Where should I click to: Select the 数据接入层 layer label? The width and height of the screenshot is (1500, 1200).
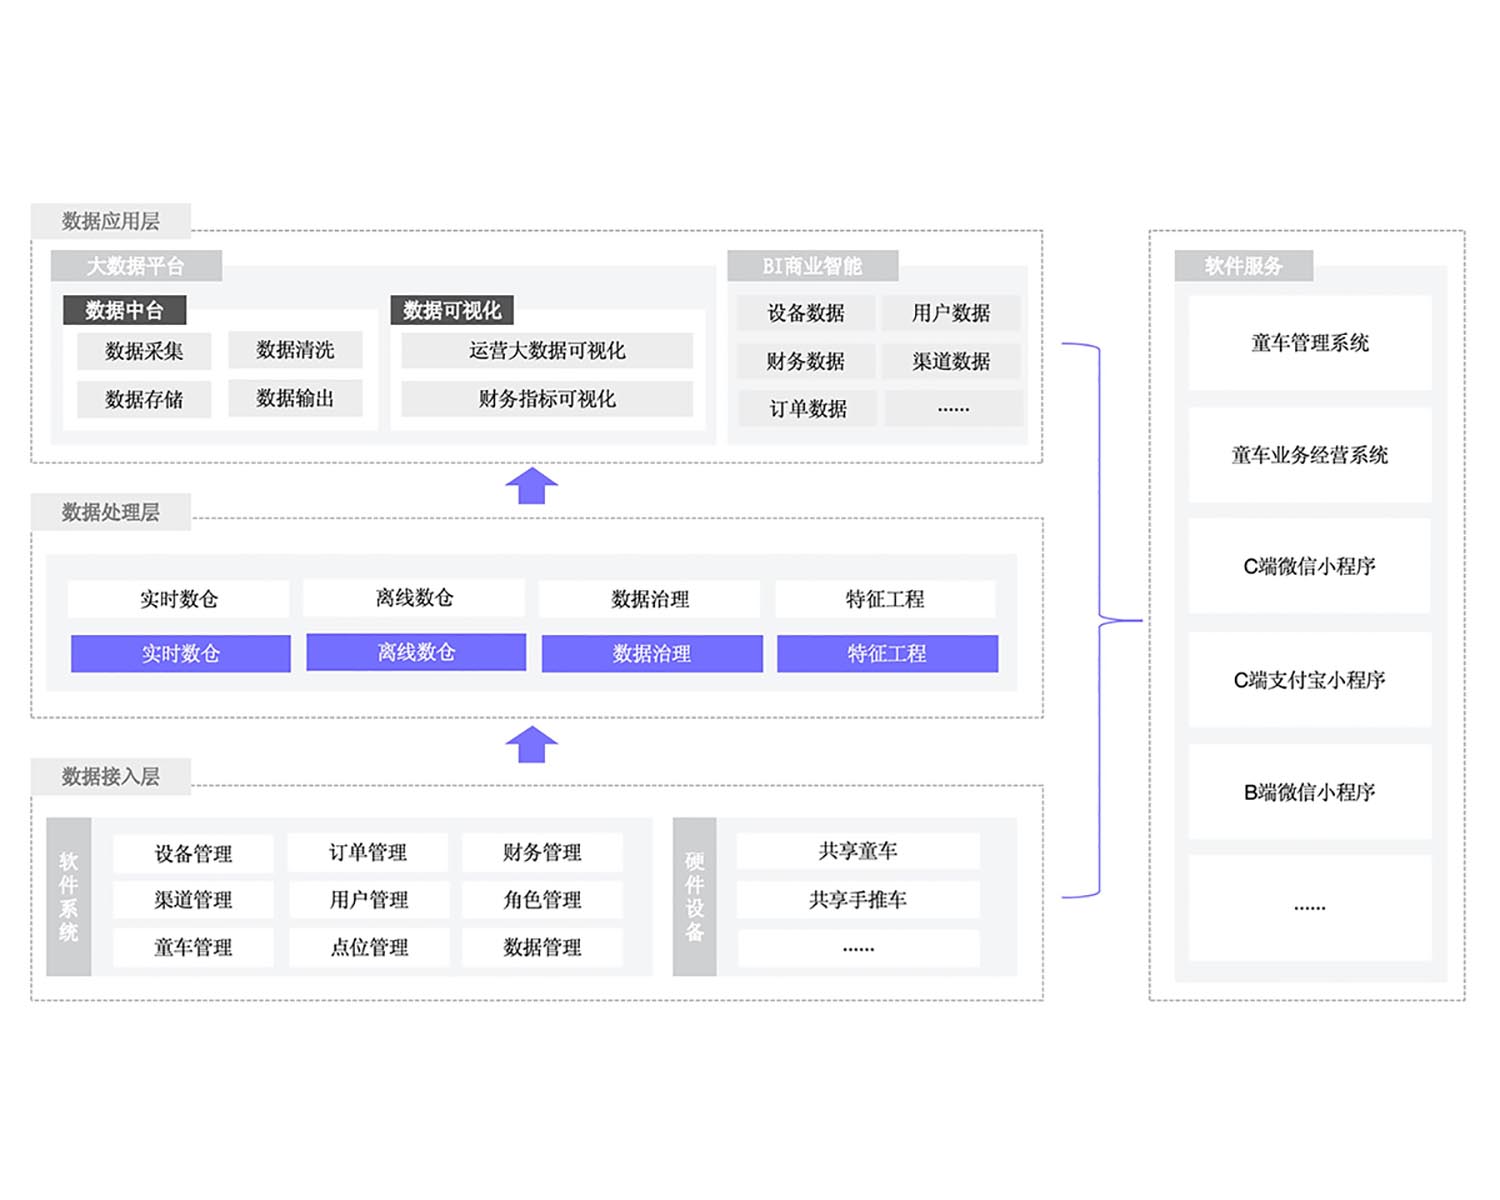(111, 776)
